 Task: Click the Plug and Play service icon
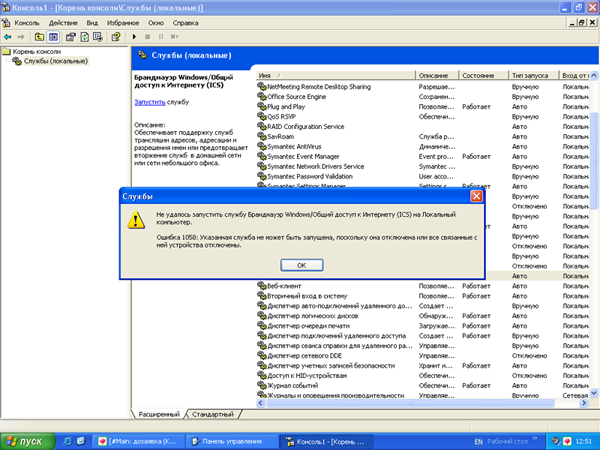coord(262,106)
